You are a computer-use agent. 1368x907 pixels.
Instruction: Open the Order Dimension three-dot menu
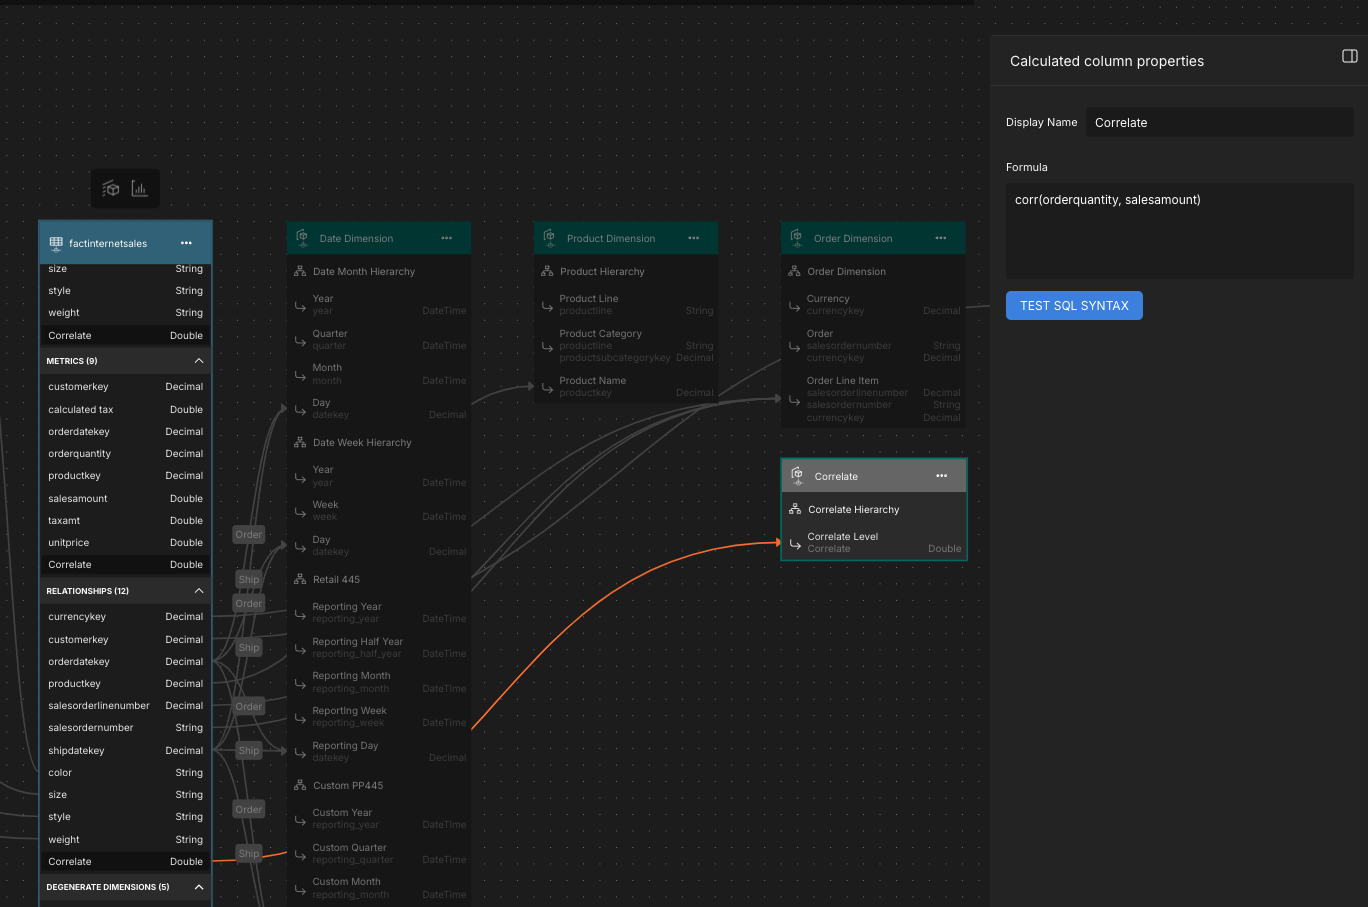[940, 238]
